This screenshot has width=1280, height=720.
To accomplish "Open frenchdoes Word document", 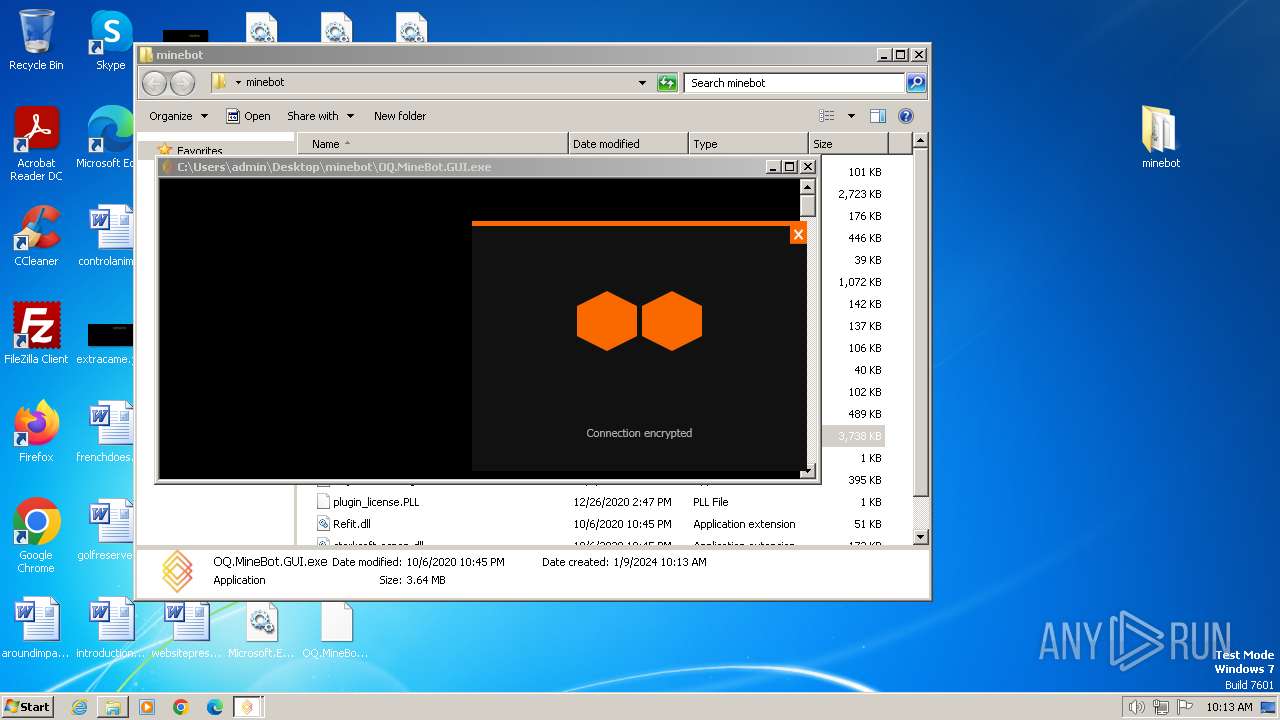I will coord(108,432).
